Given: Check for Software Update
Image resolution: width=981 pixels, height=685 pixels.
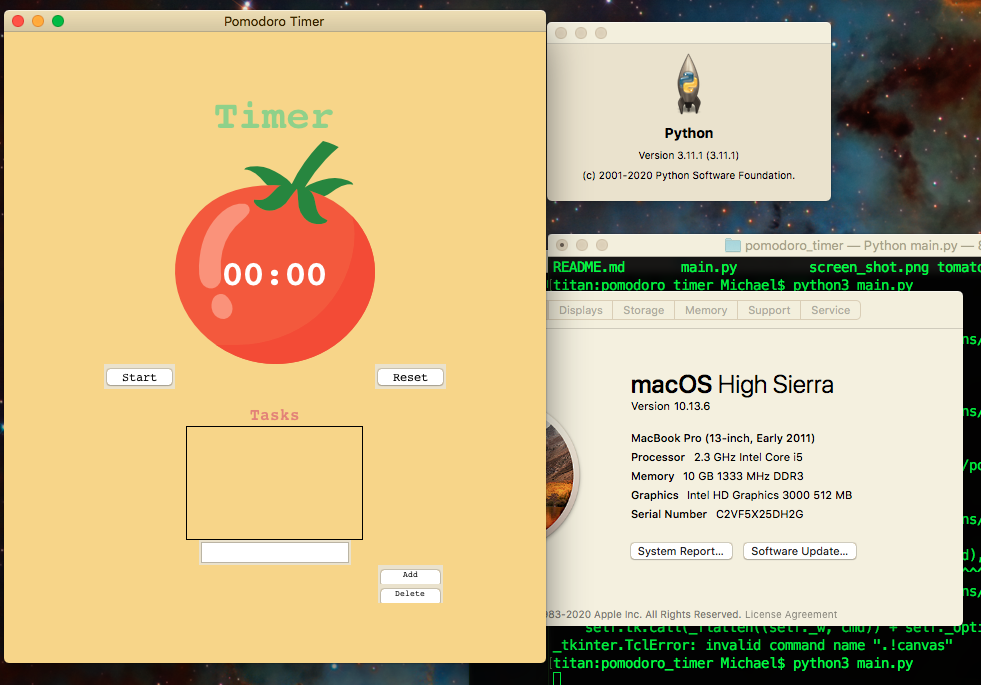Looking at the screenshot, I should coord(799,551).
